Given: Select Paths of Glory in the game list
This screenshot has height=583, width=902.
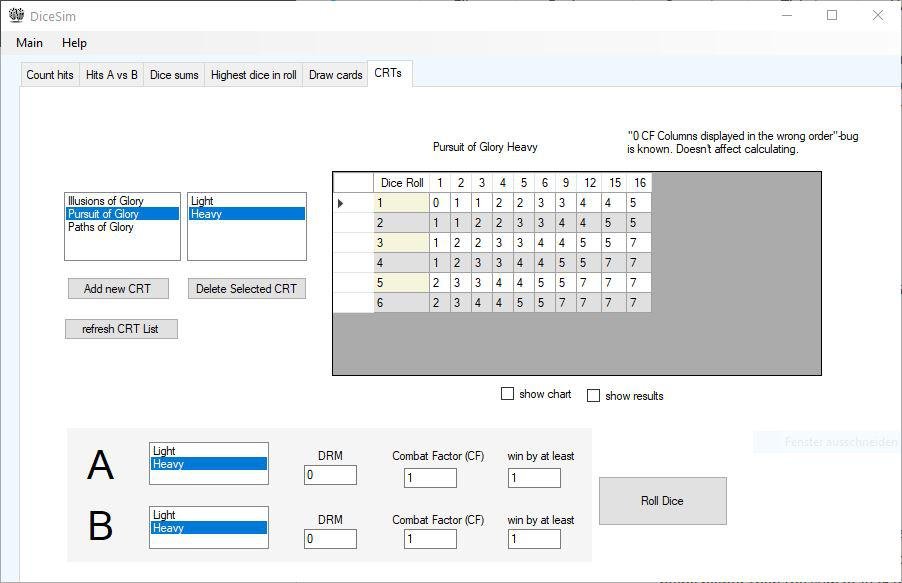Looking at the screenshot, I should click(122, 227).
